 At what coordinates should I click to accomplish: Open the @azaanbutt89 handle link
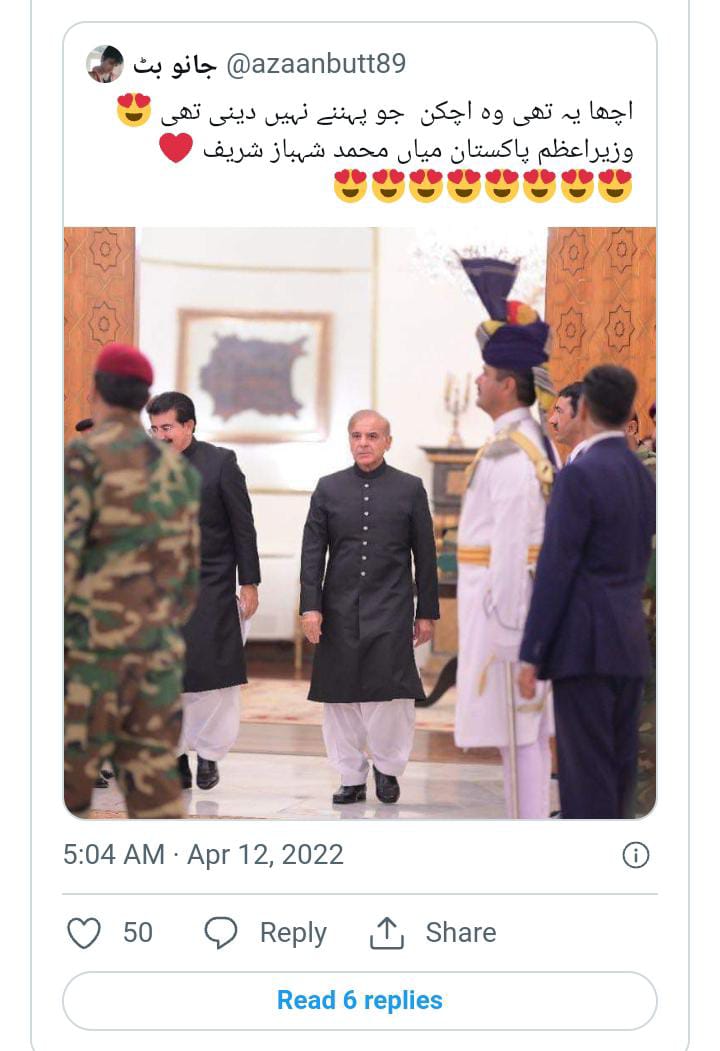click(316, 66)
